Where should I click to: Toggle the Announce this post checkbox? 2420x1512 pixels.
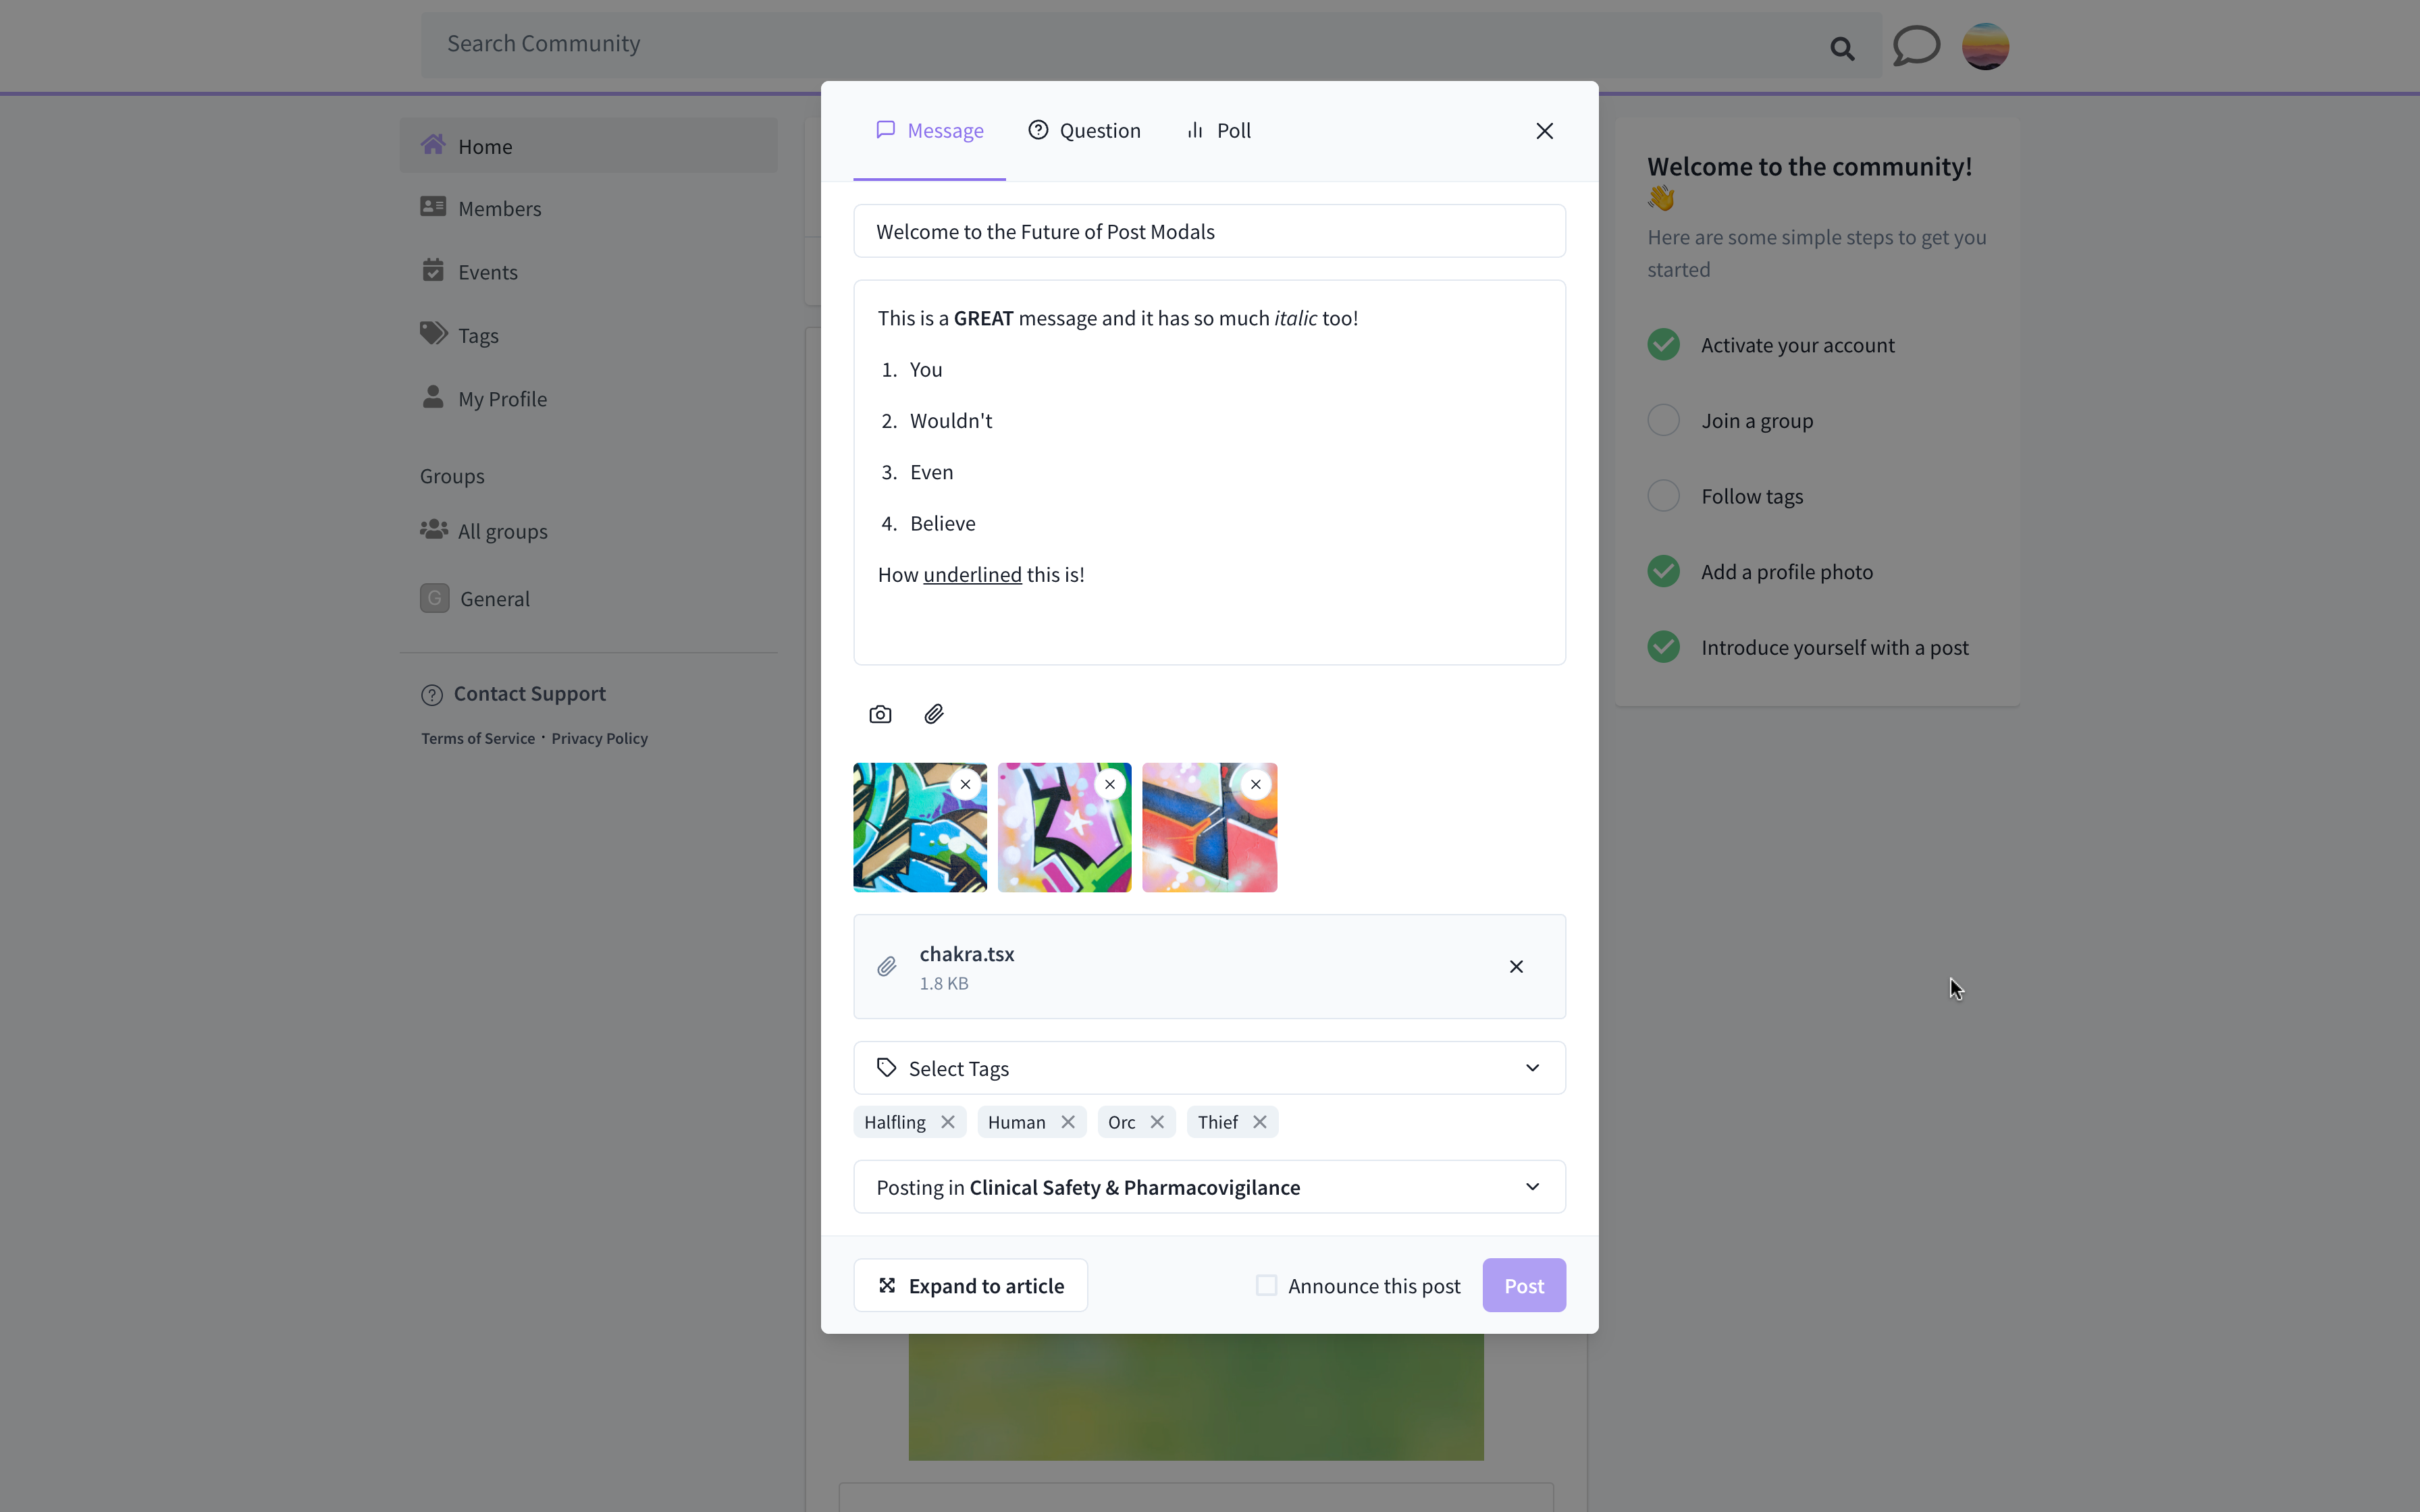[1267, 1286]
